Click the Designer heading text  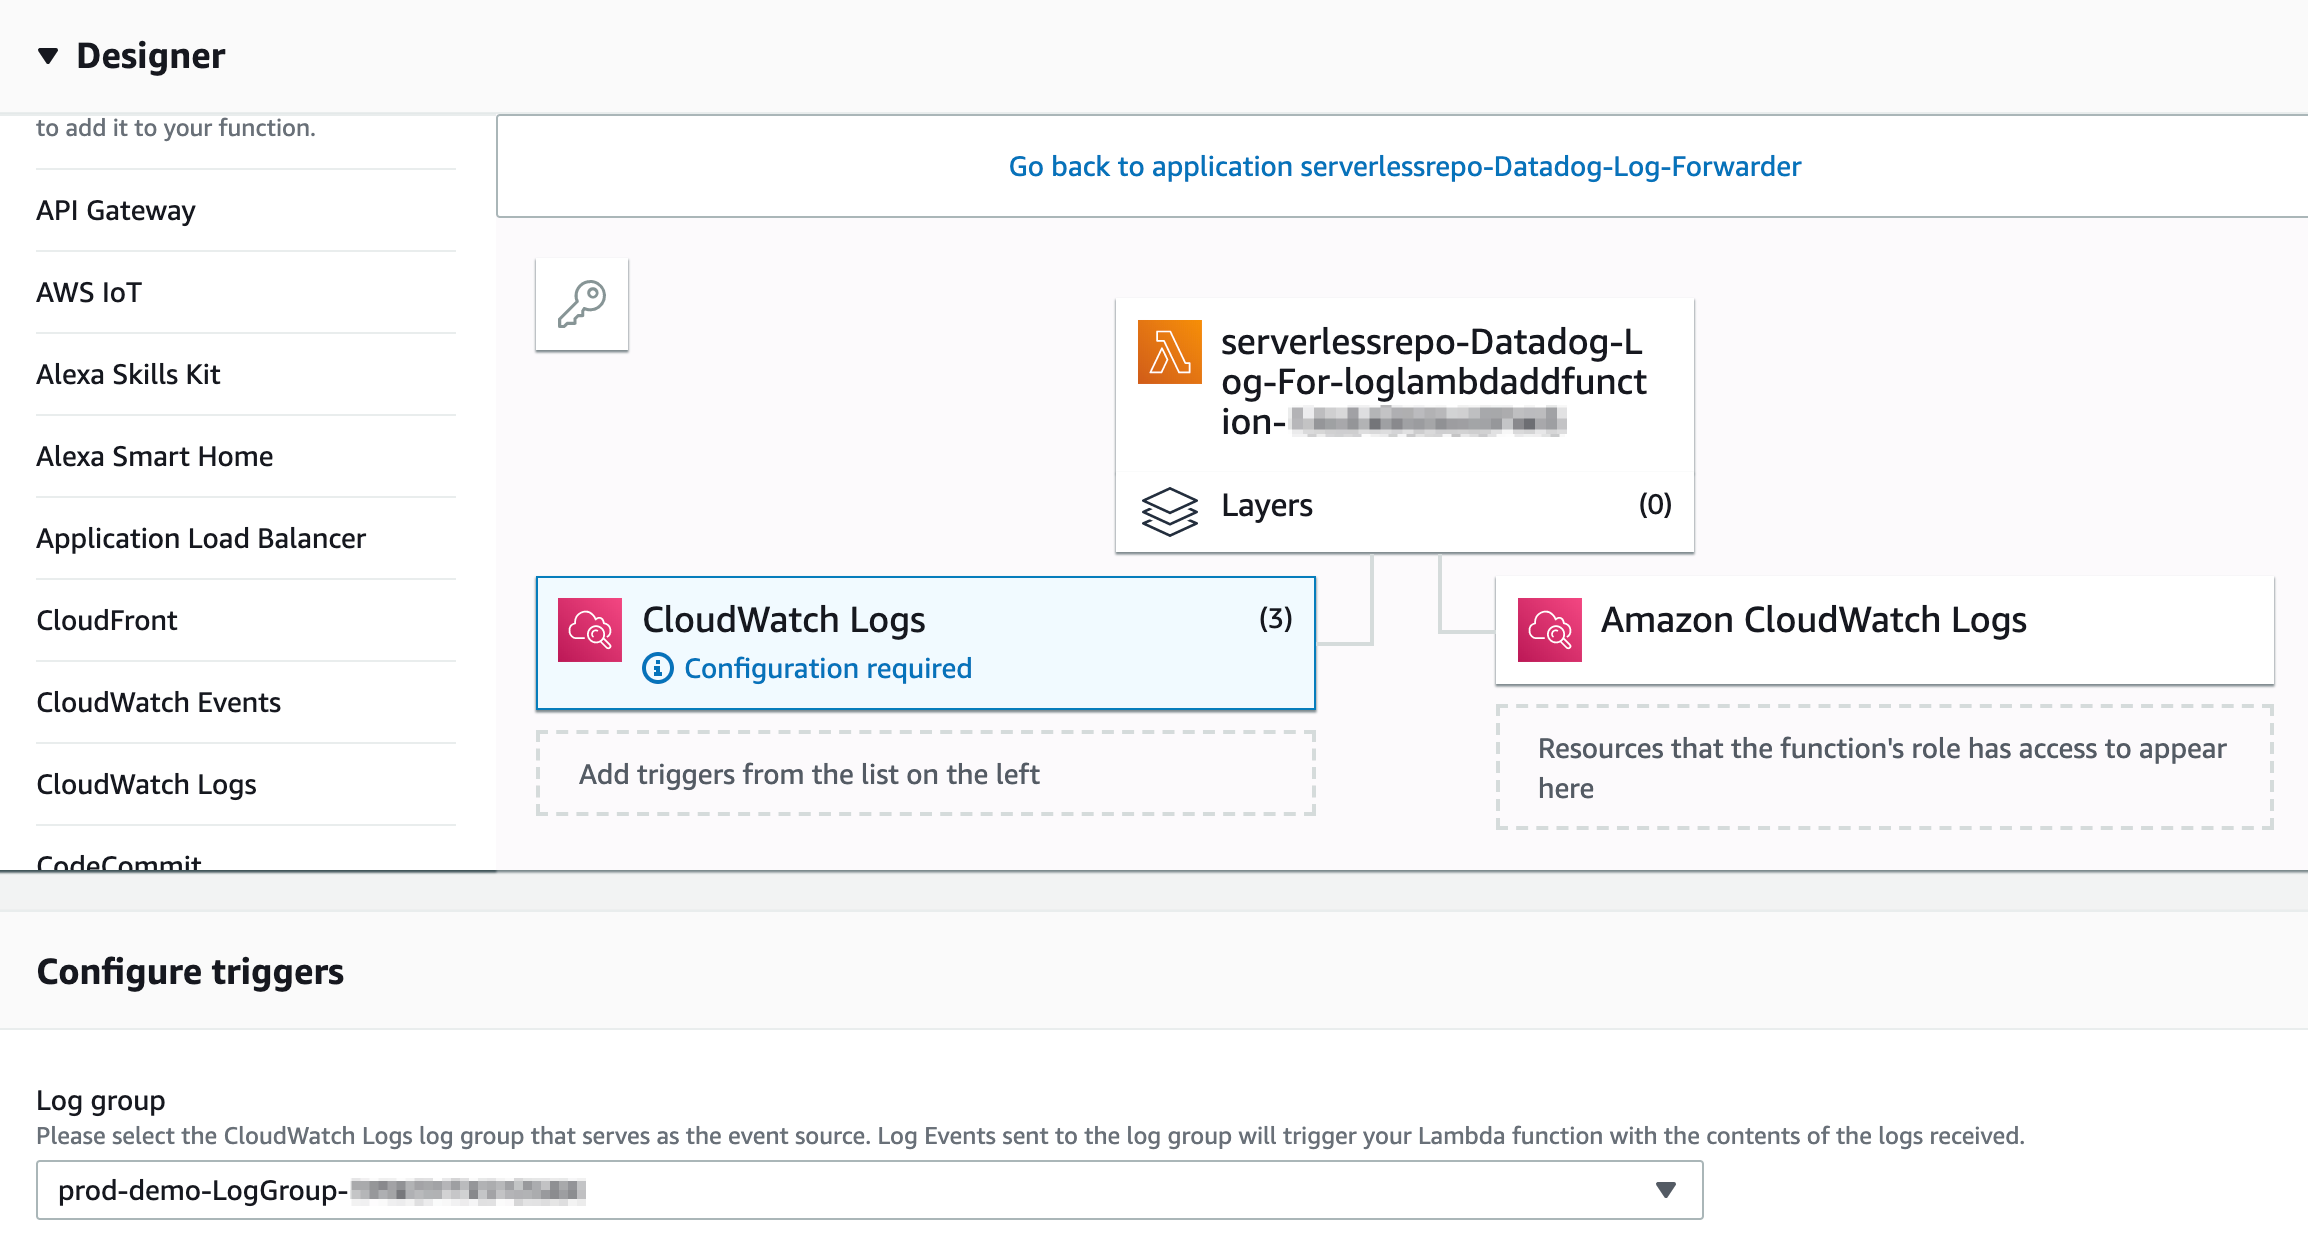[x=151, y=56]
